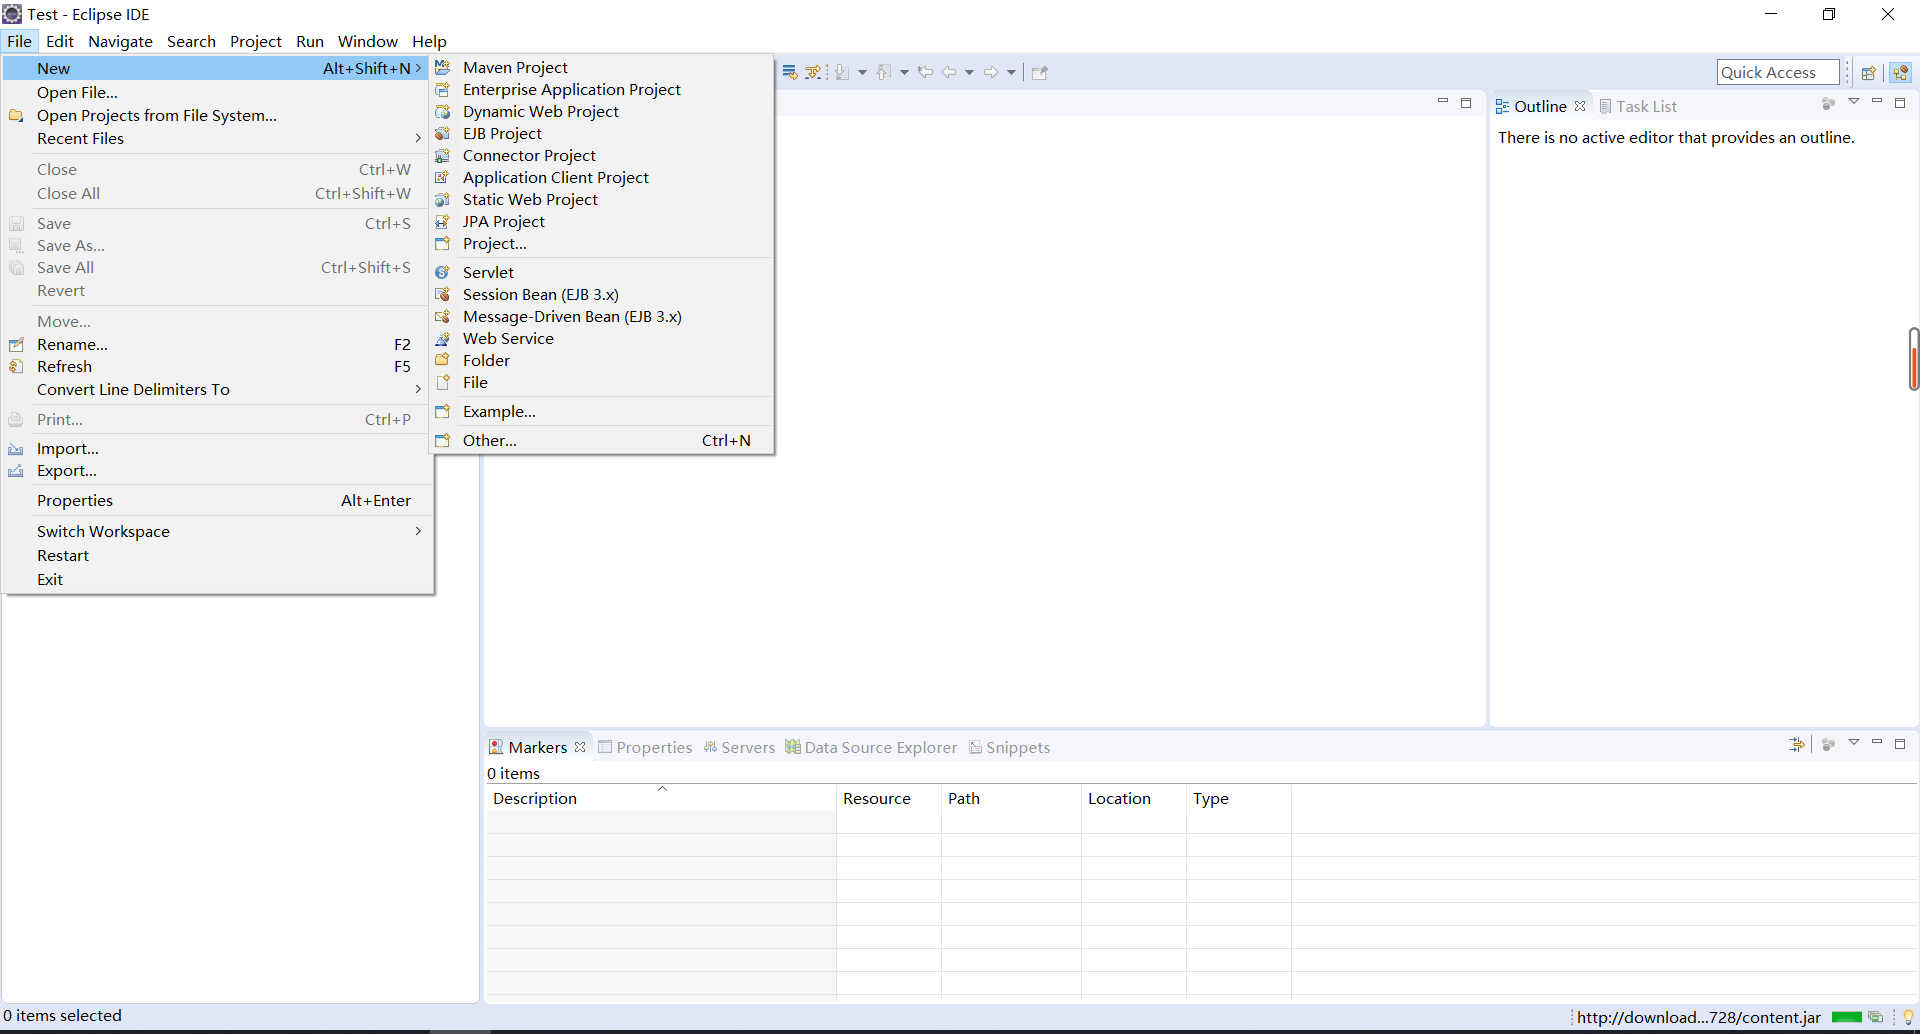Click the Pin Editor toolbar icon
1920x1034 pixels.
1040,72
